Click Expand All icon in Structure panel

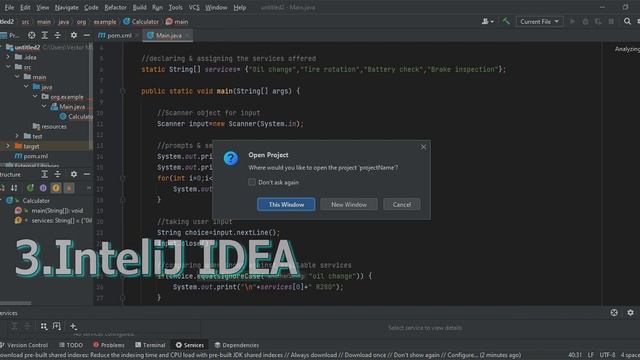[44, 174]
